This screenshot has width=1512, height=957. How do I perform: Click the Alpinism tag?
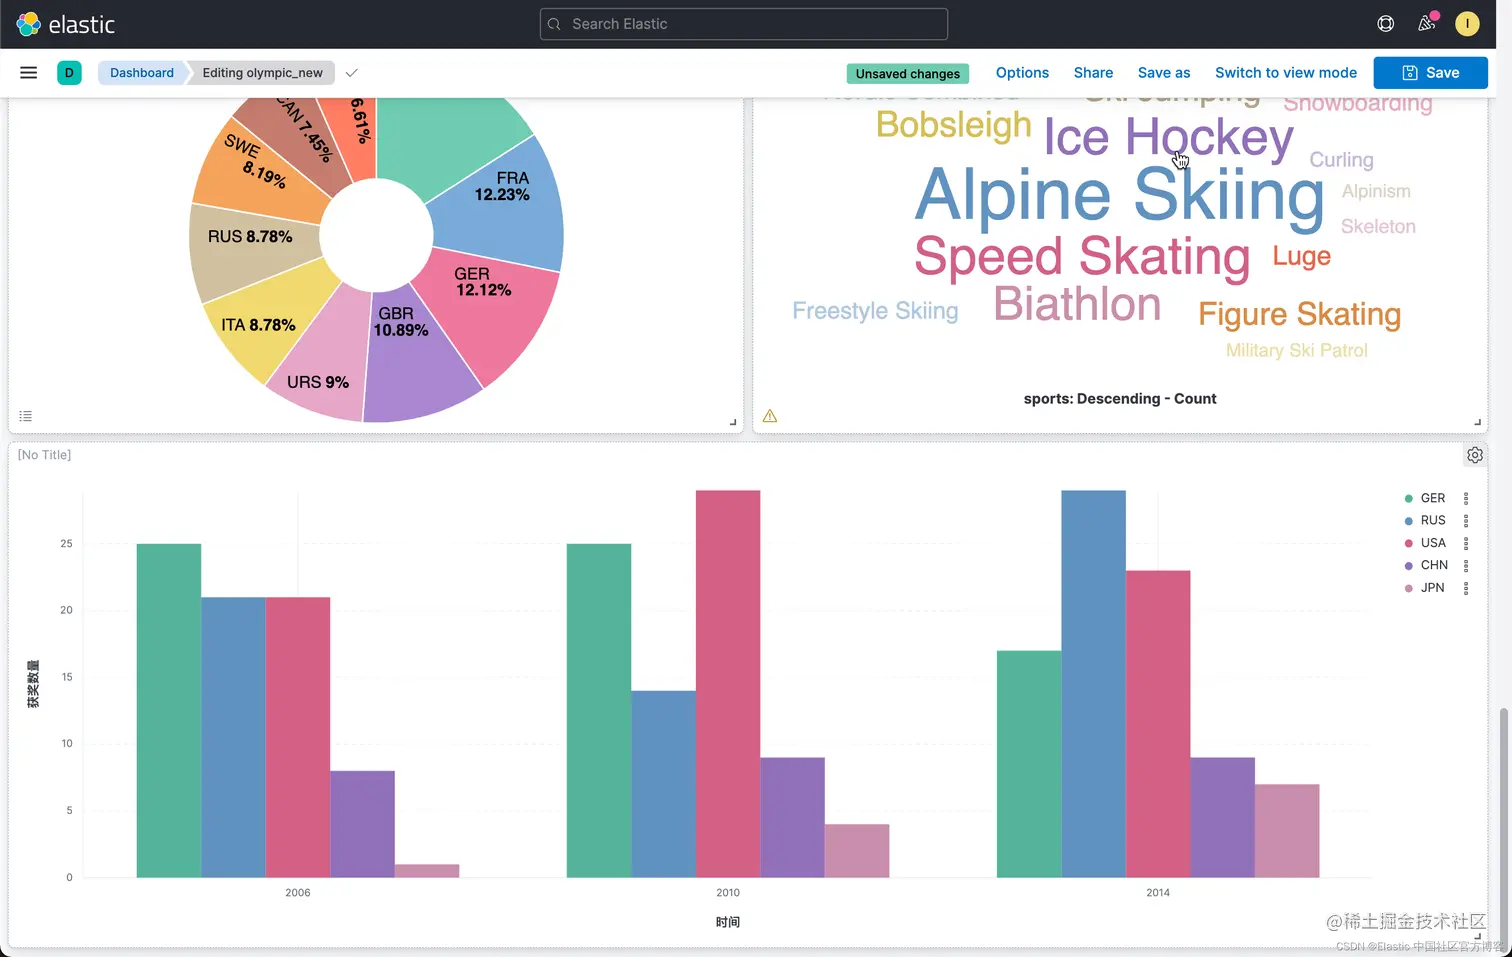click(1376, 191)
